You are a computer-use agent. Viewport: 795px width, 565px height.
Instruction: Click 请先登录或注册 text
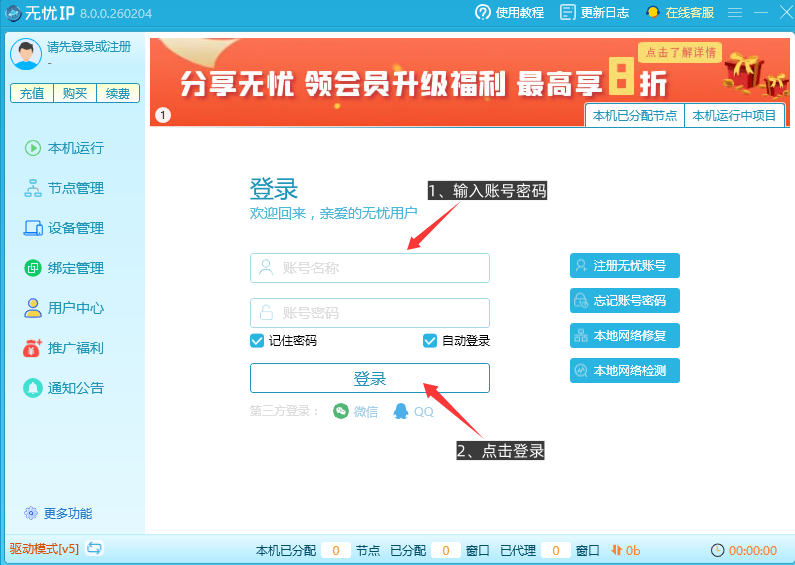[89, 47]
